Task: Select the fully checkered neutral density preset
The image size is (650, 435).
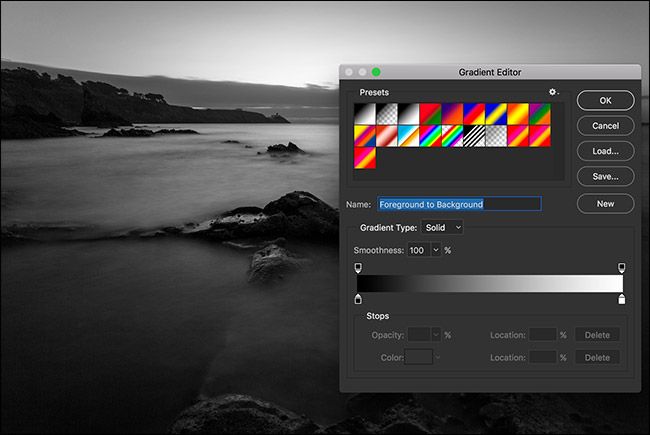Action: [x=496, y=136]
